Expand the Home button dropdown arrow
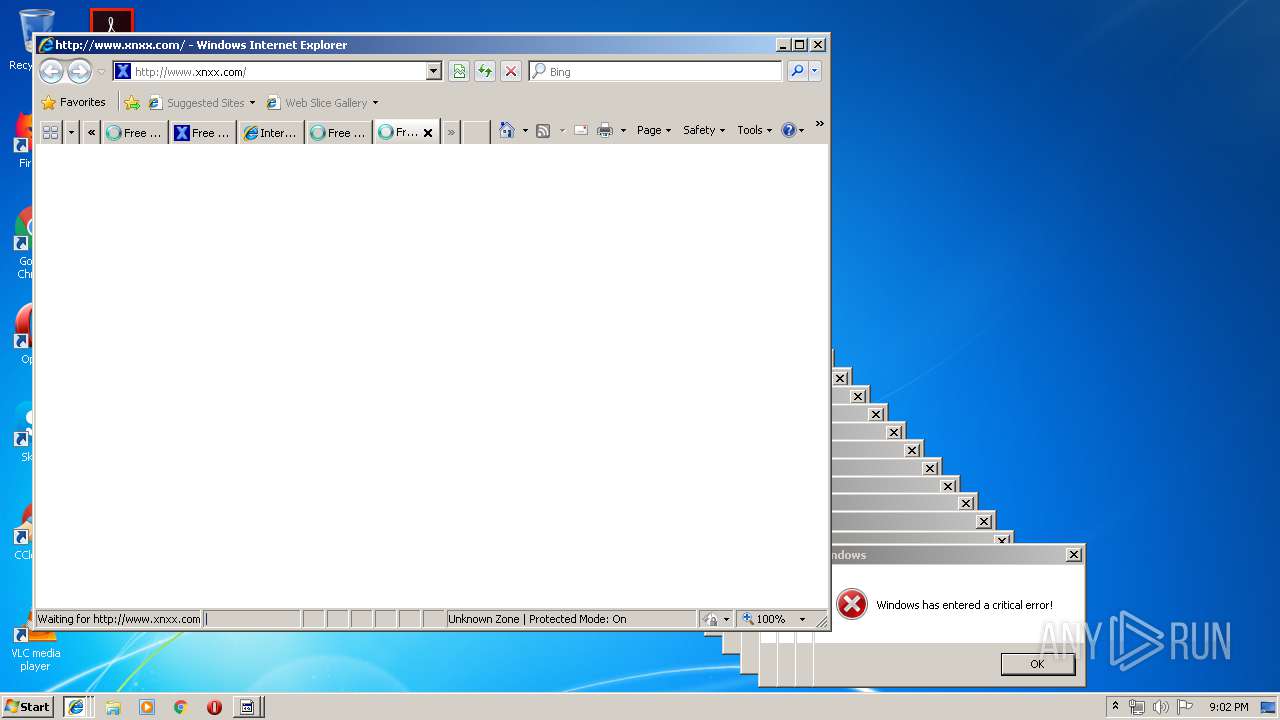The height and width of the screenshot is (720, 1280). coord(525,130)
